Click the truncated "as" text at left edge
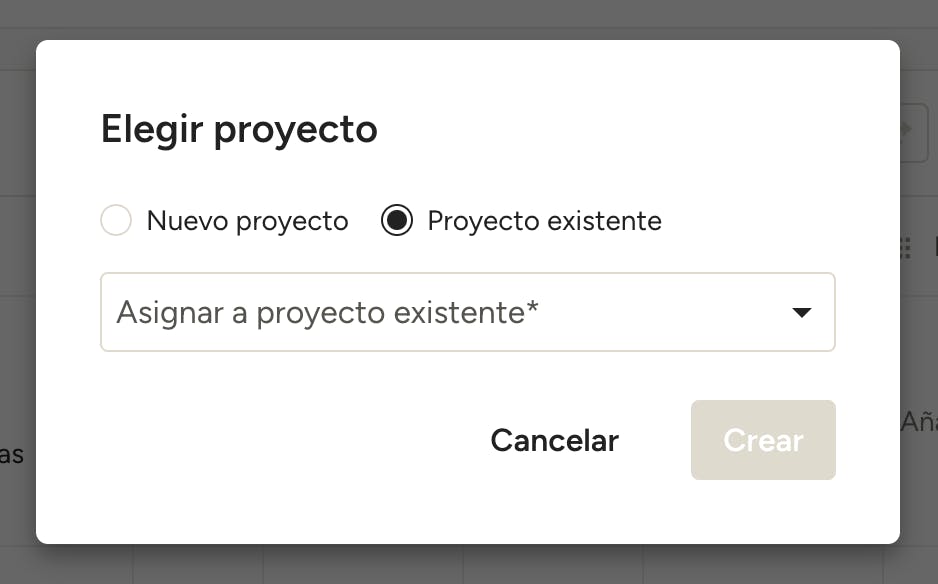 pos(11,455)
